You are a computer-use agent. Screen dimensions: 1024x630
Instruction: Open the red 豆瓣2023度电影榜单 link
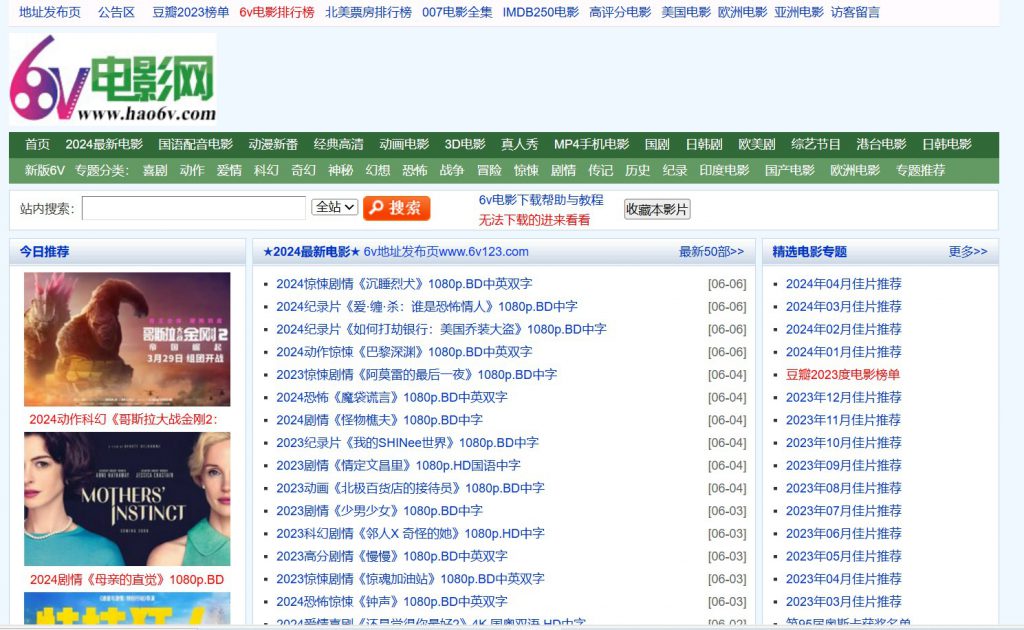coord(842,375)
